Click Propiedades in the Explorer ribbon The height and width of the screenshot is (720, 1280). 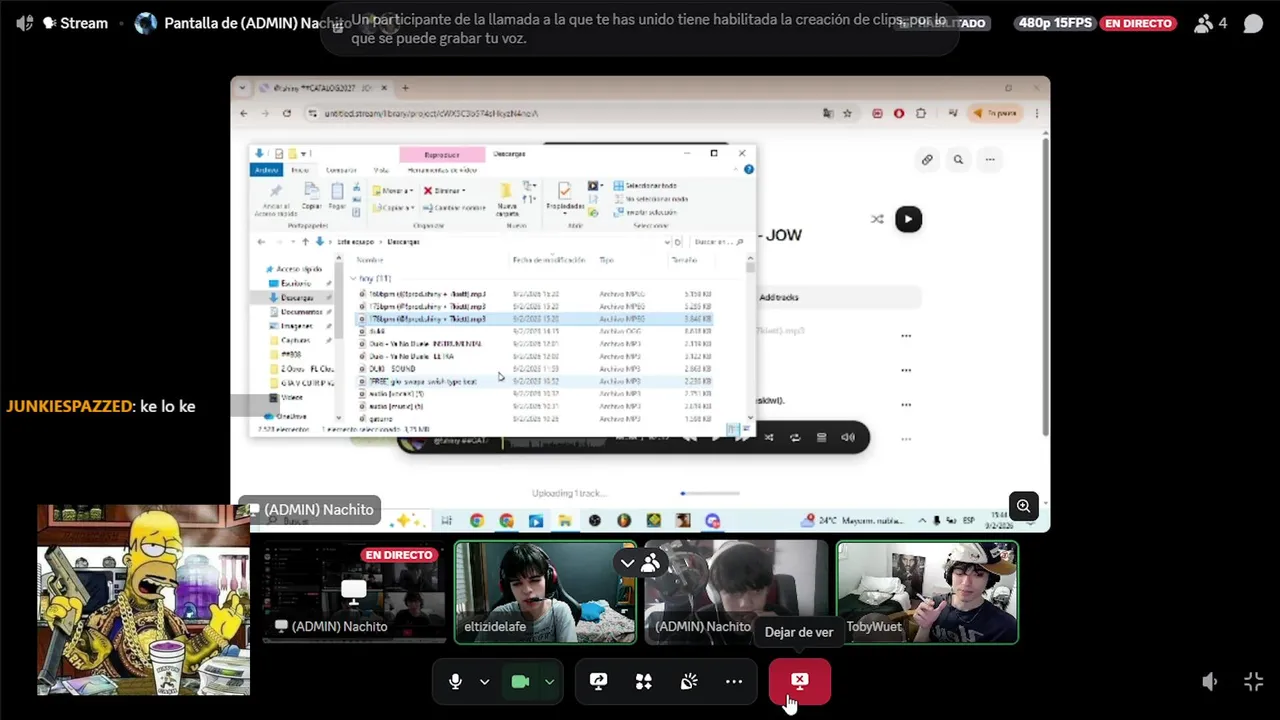pos(565,196)
